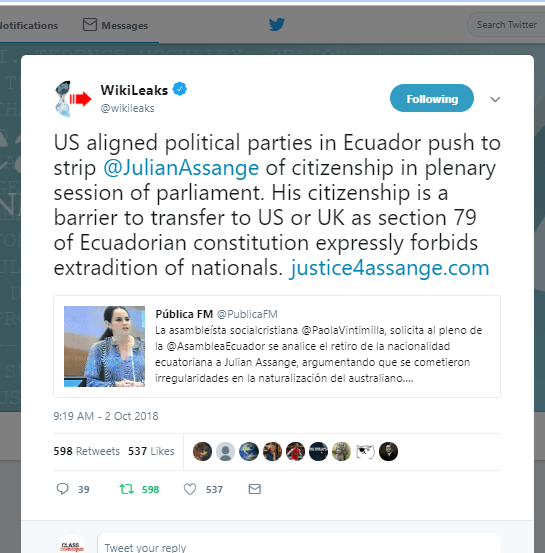
Task: Toggle the Following button for WikiLeaks
Action: tap(432, 98)
